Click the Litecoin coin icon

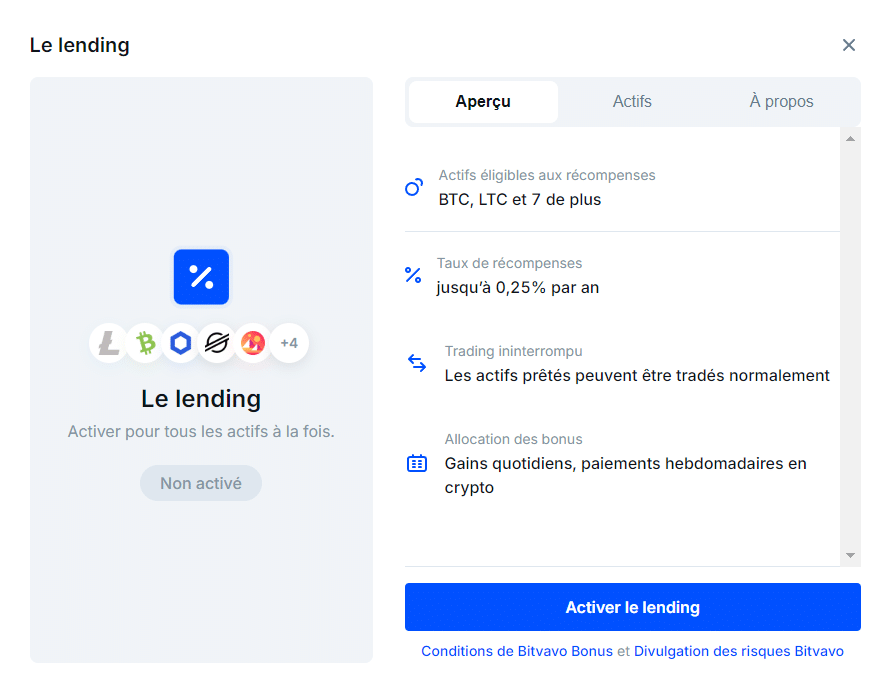(x=108, y=343)
